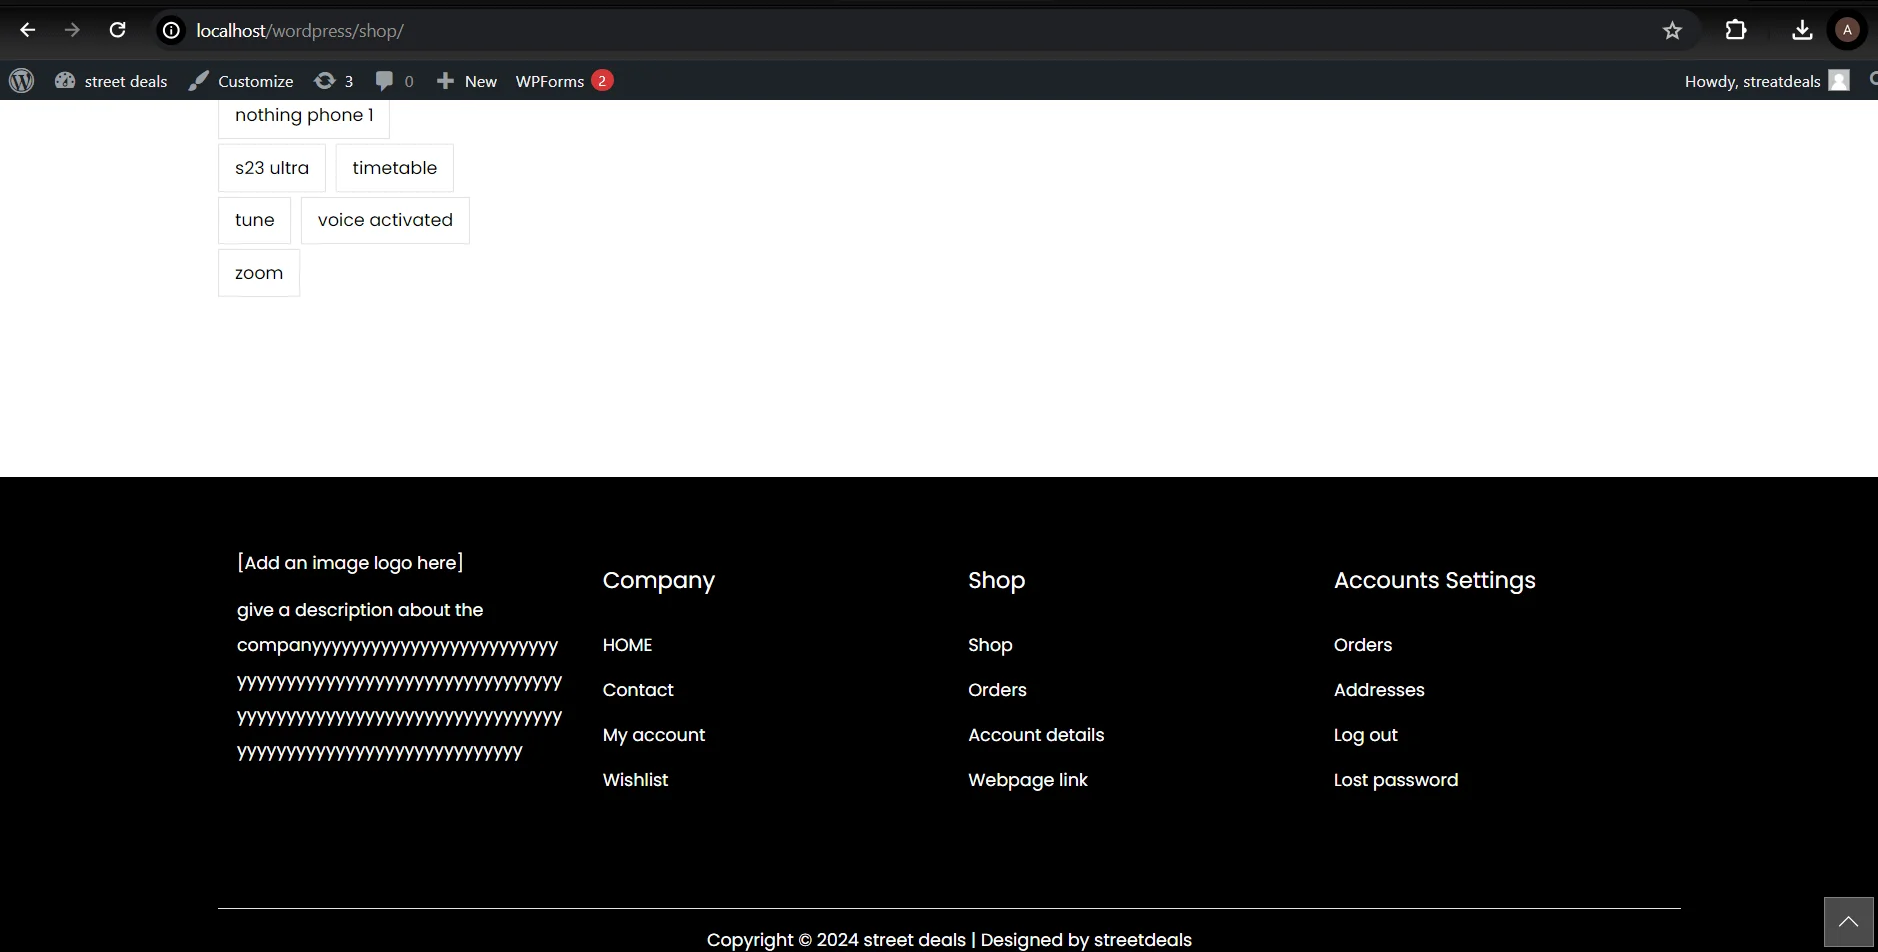Open the browser profile avatar

pyautogui.click(x=1847, y=30)
